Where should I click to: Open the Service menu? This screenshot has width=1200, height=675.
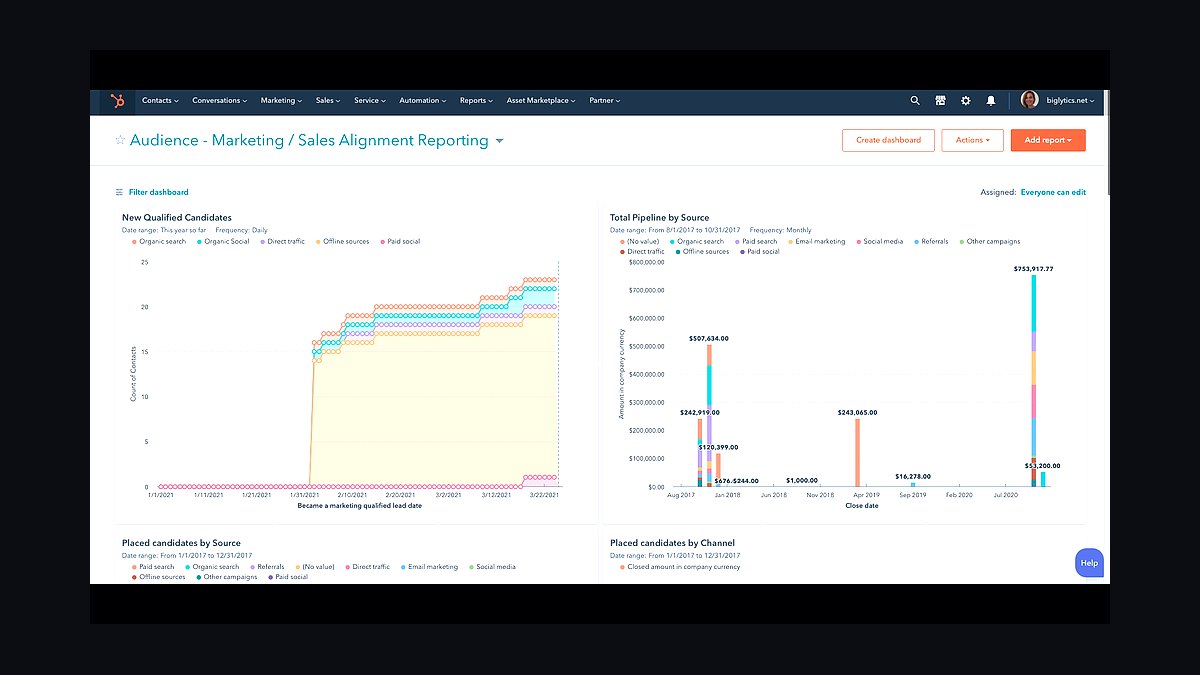(370, 101)
